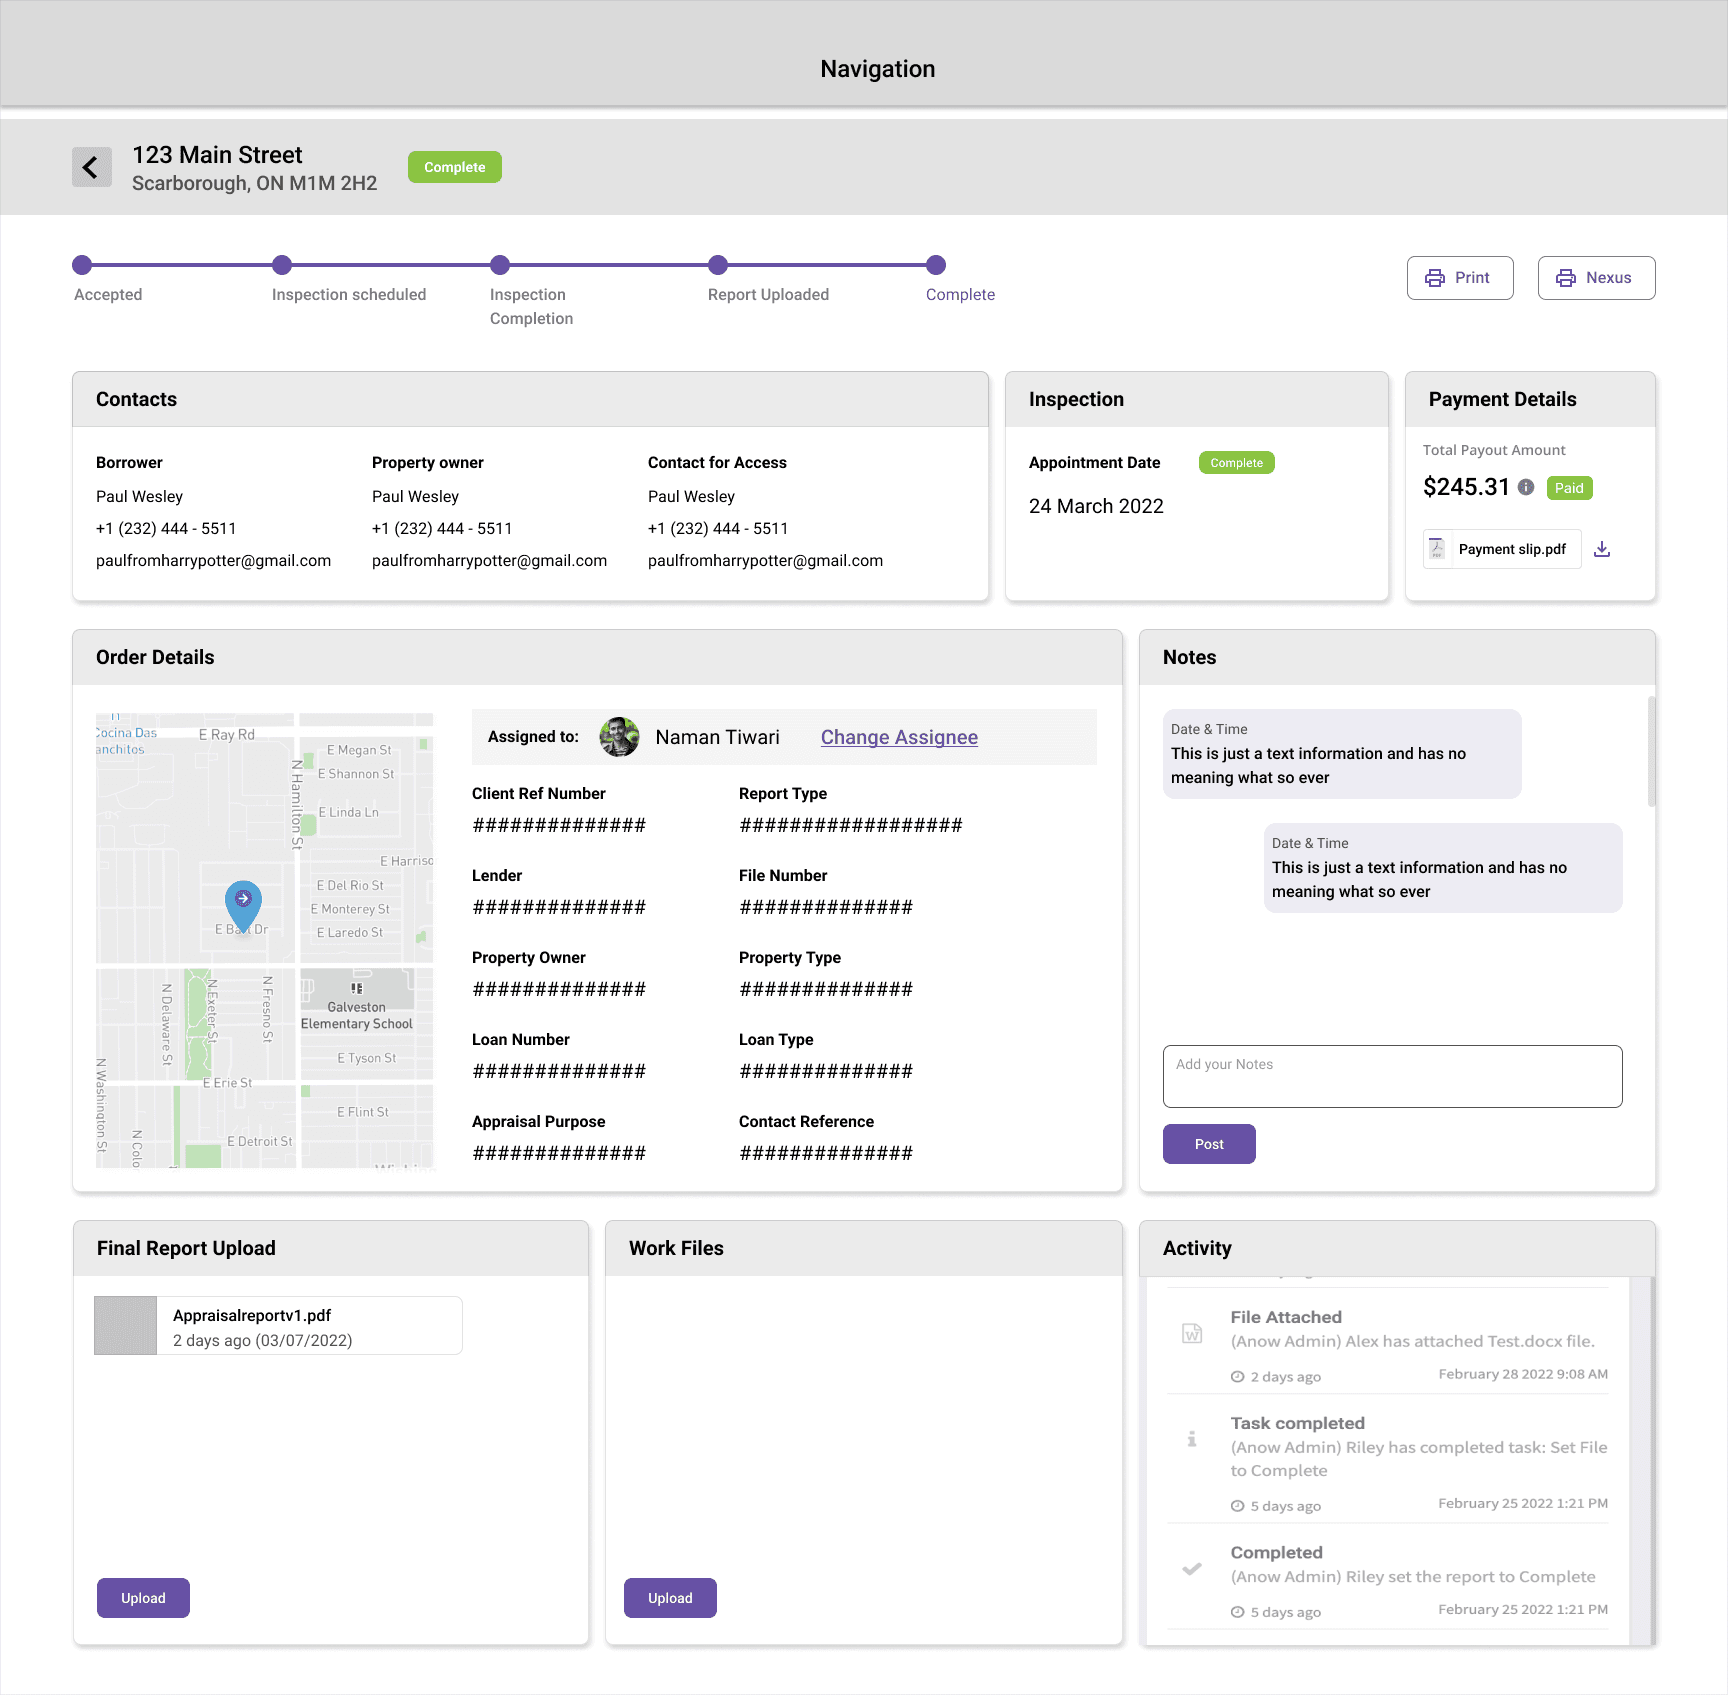Open Change Assignee
The image size is (1728, 1695).
tap(898, 737)
